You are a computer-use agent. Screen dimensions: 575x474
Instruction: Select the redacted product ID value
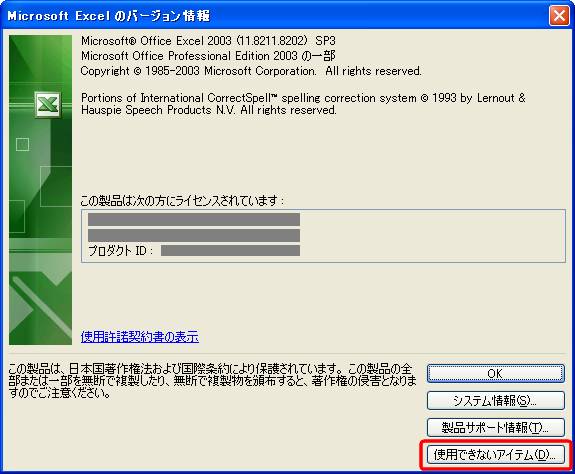(230, 251)
